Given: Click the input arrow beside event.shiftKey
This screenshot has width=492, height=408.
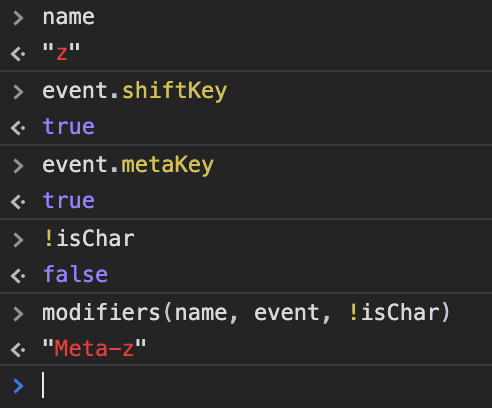Looking at the screenshot, I should pos(18,92).
